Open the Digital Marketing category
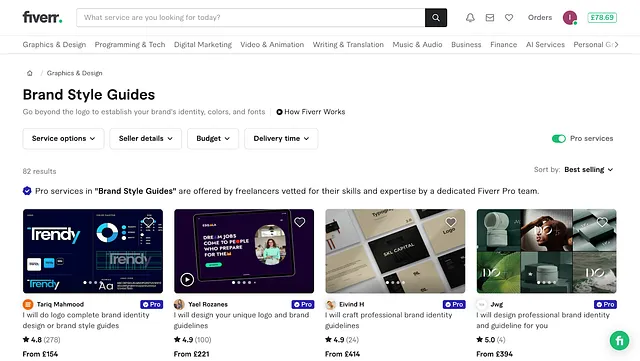This screenshot has width=640, height=361. (x=203, y=45)
